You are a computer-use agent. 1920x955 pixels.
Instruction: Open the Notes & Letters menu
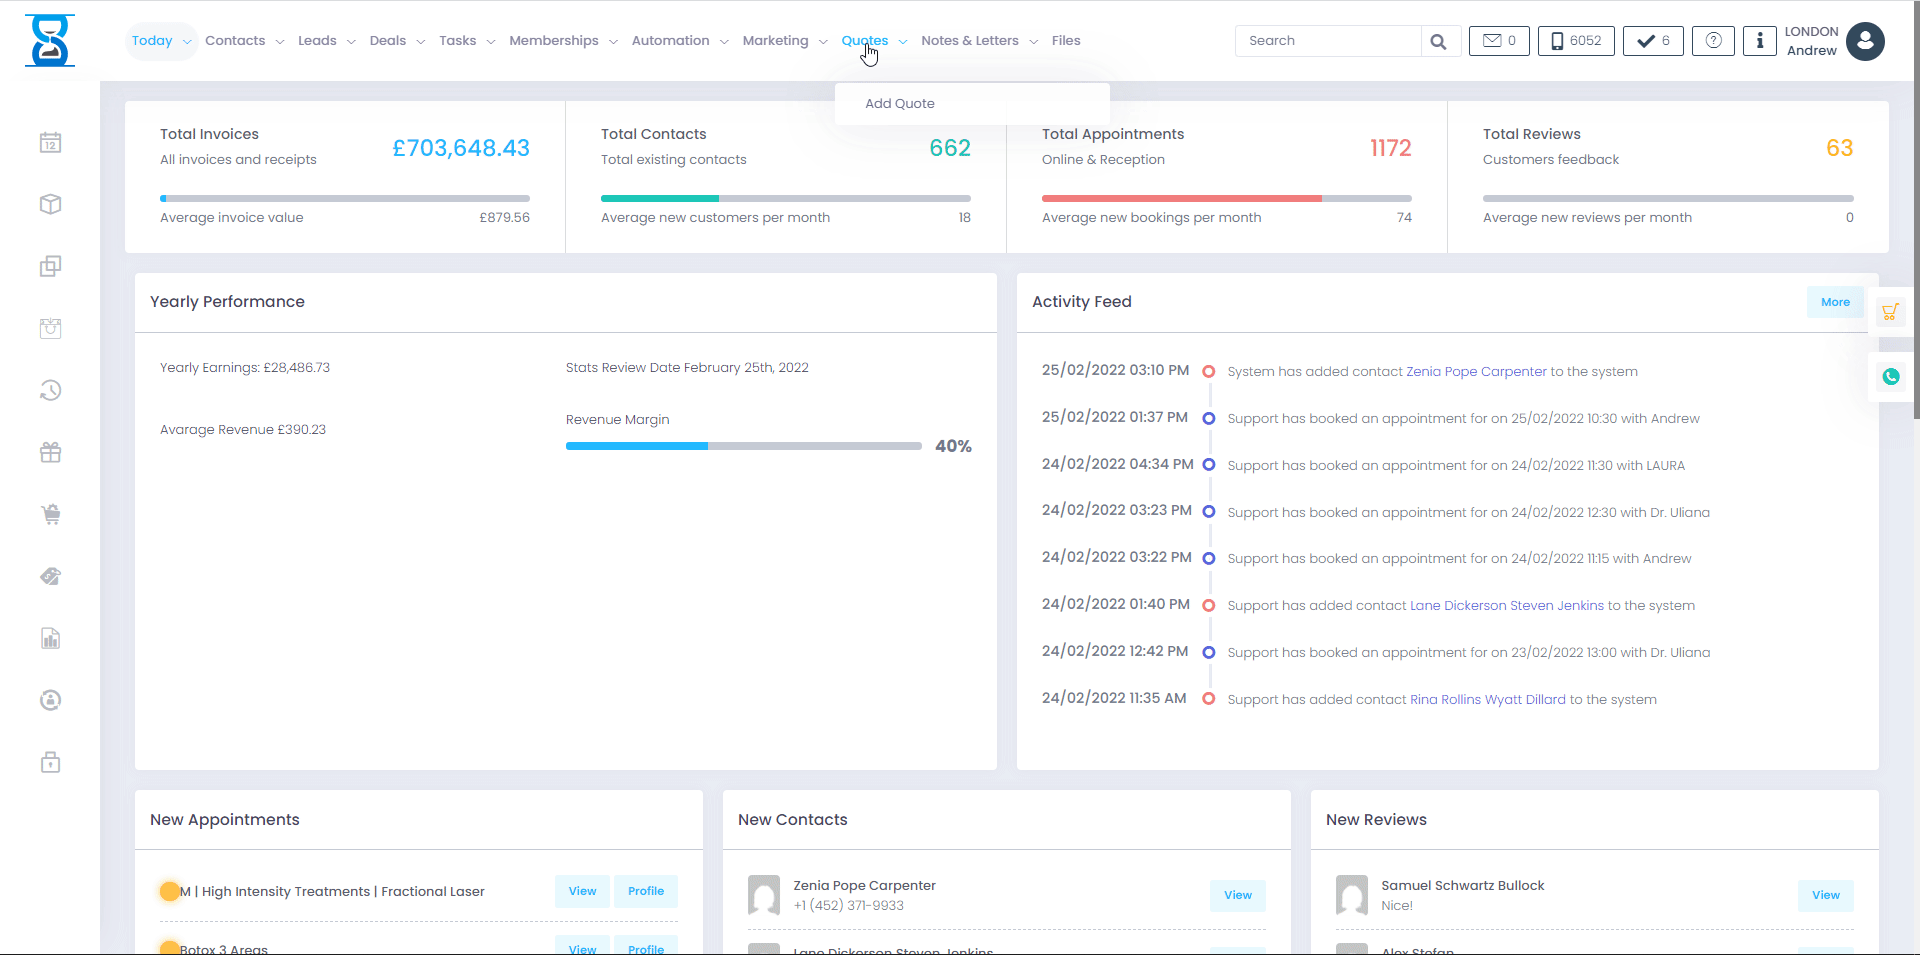(x=970, y=41)
